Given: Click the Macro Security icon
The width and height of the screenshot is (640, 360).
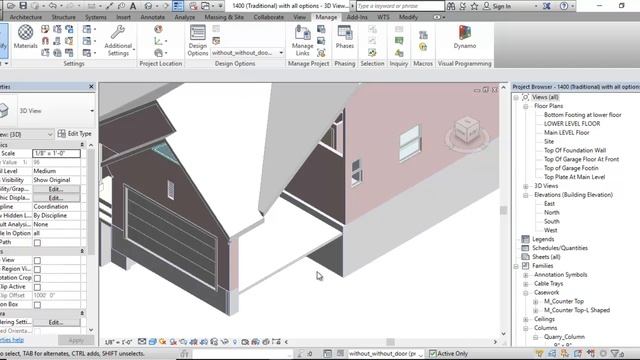Looking at the screenshot, I should click(x=423, y=47).
